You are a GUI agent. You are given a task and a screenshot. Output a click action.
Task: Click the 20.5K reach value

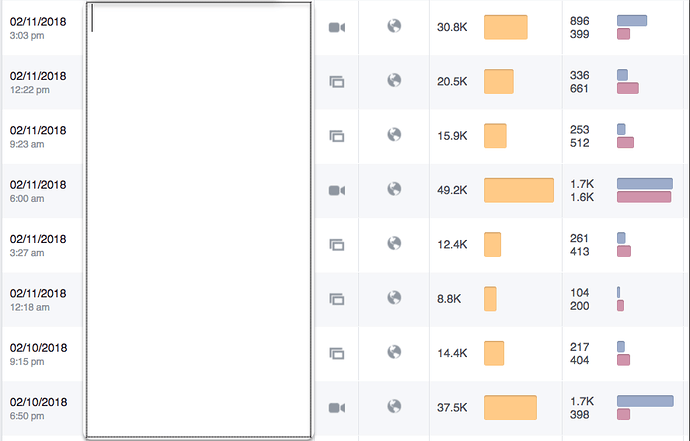[x=452, y=81]
